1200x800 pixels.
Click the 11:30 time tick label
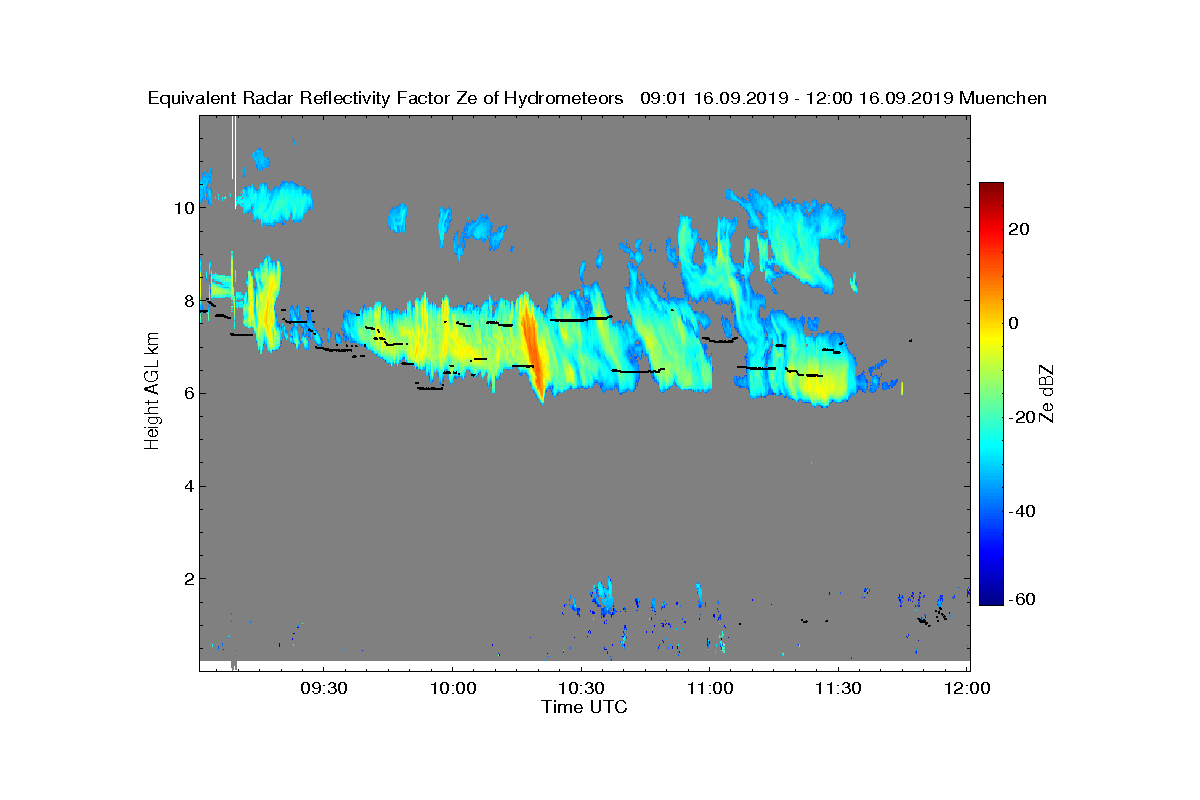[839, 689]
